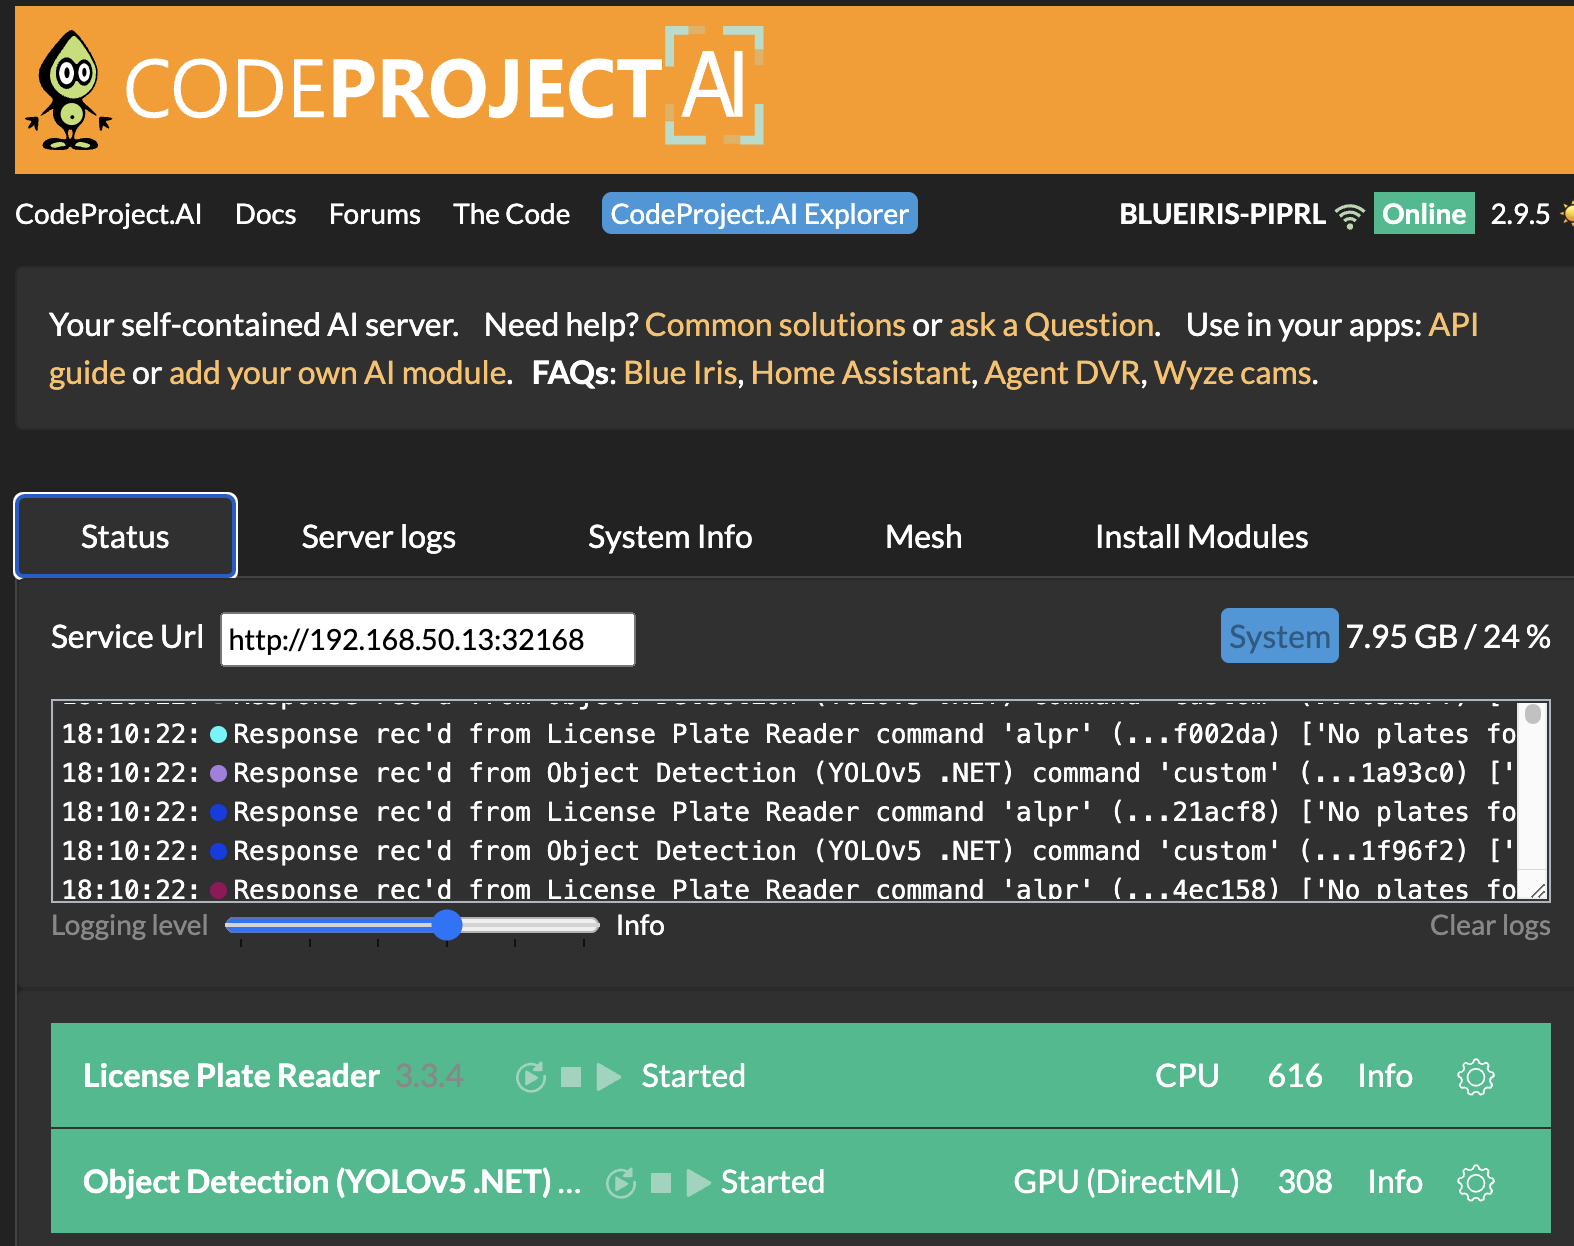Click log entry ending with (...21acf8)

click(788, 812)
